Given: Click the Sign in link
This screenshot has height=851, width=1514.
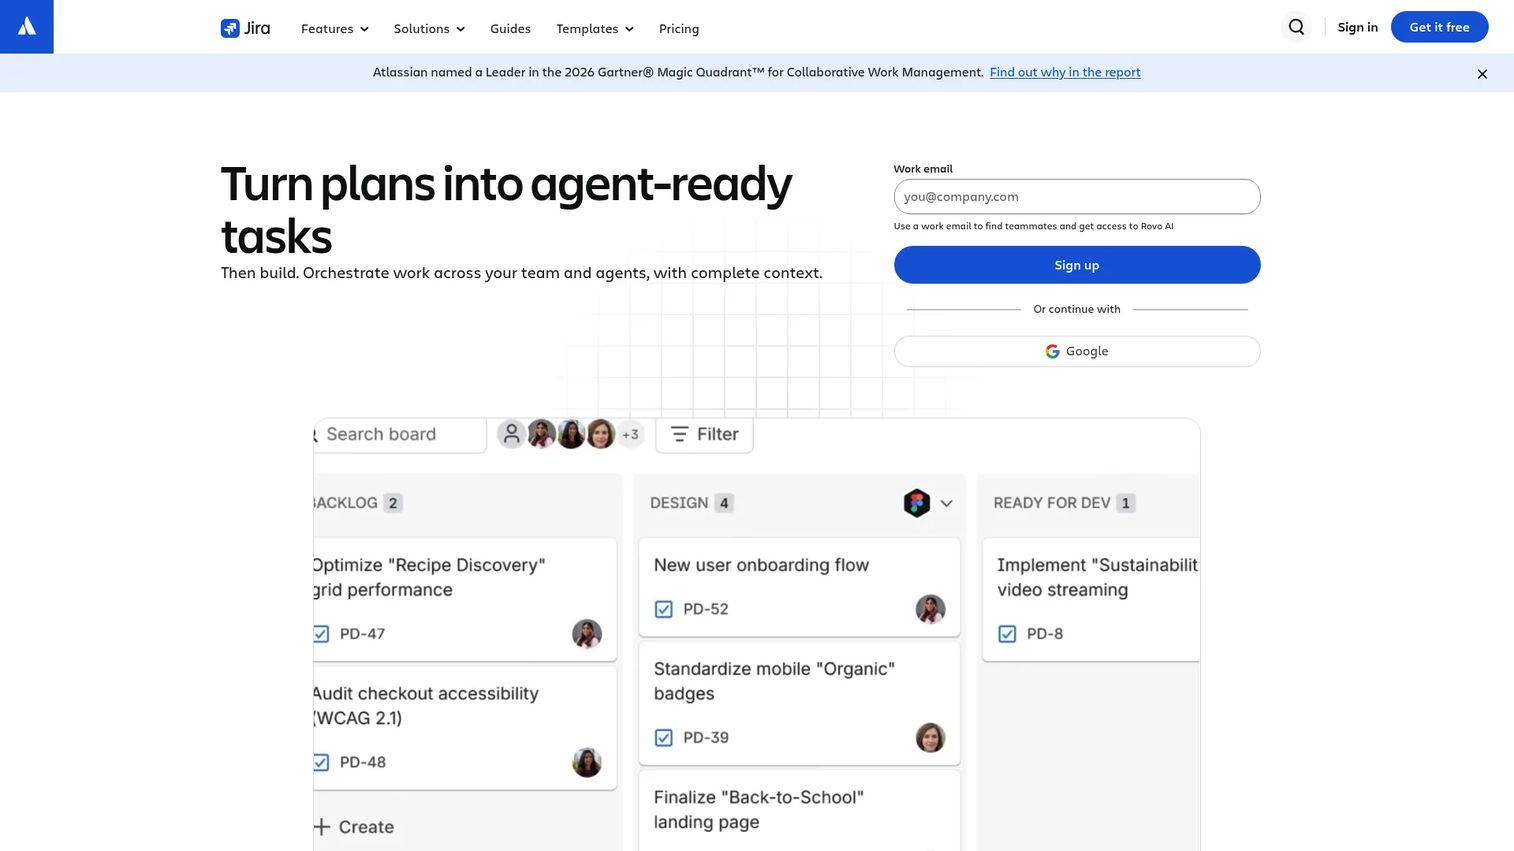Looking at the screenshot, I should click(1357, 27).
